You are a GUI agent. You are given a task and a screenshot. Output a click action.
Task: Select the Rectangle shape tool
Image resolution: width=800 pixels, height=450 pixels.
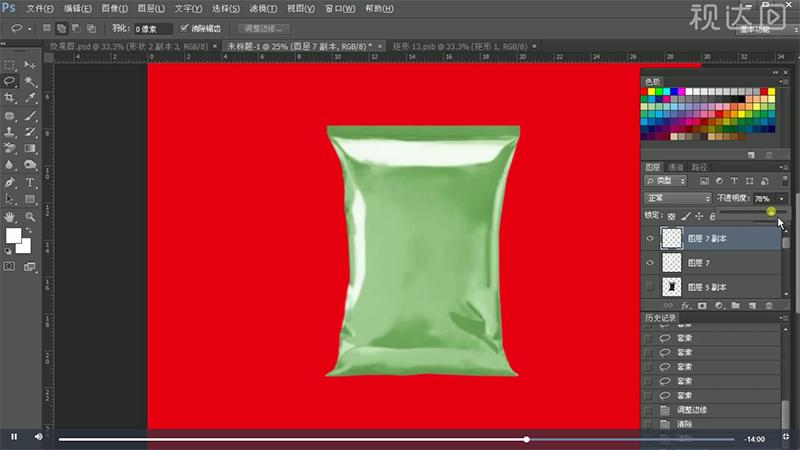[30, 199]
